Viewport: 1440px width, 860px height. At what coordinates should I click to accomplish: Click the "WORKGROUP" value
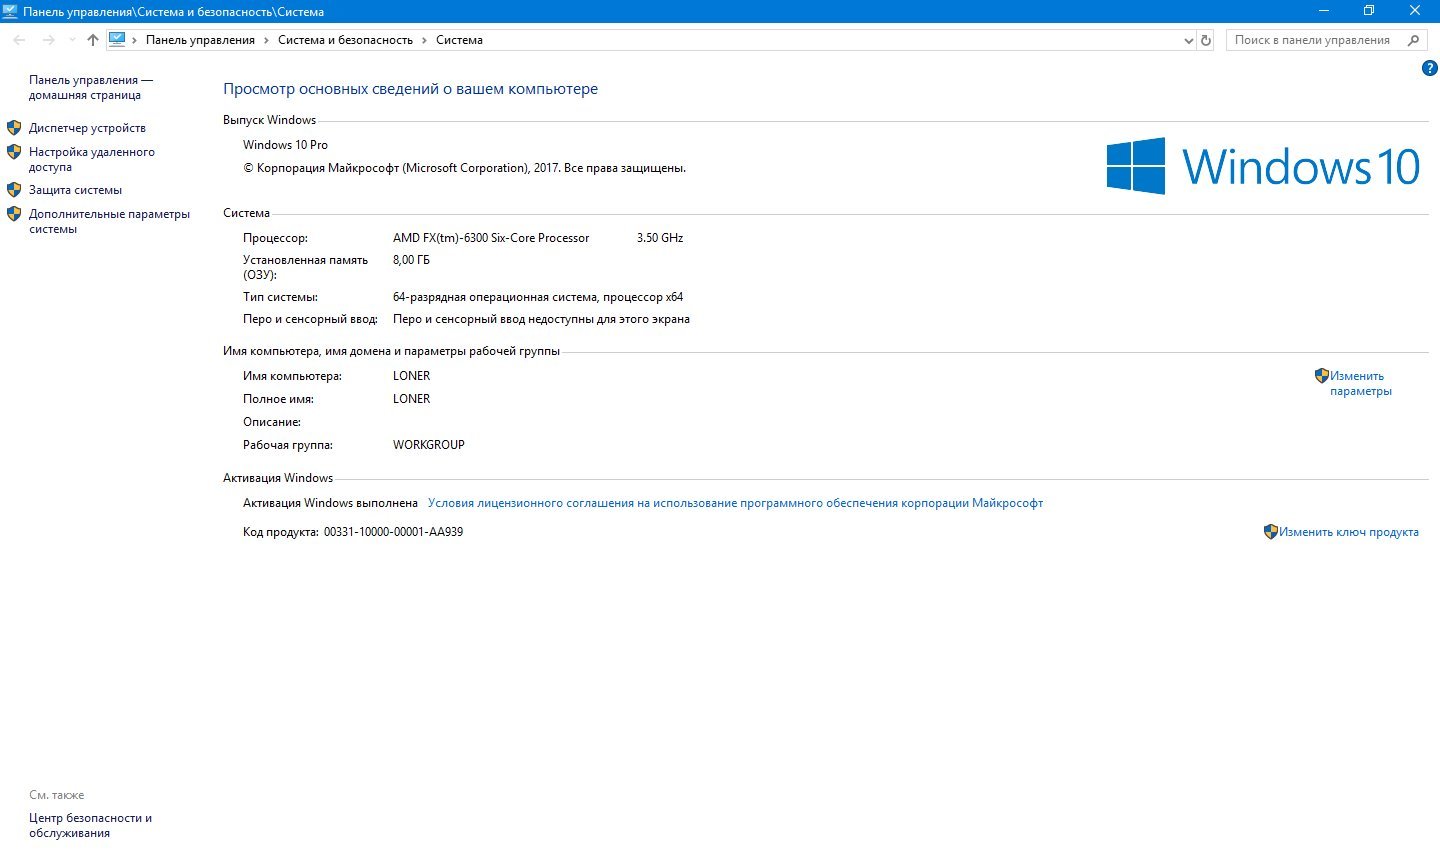429,445
